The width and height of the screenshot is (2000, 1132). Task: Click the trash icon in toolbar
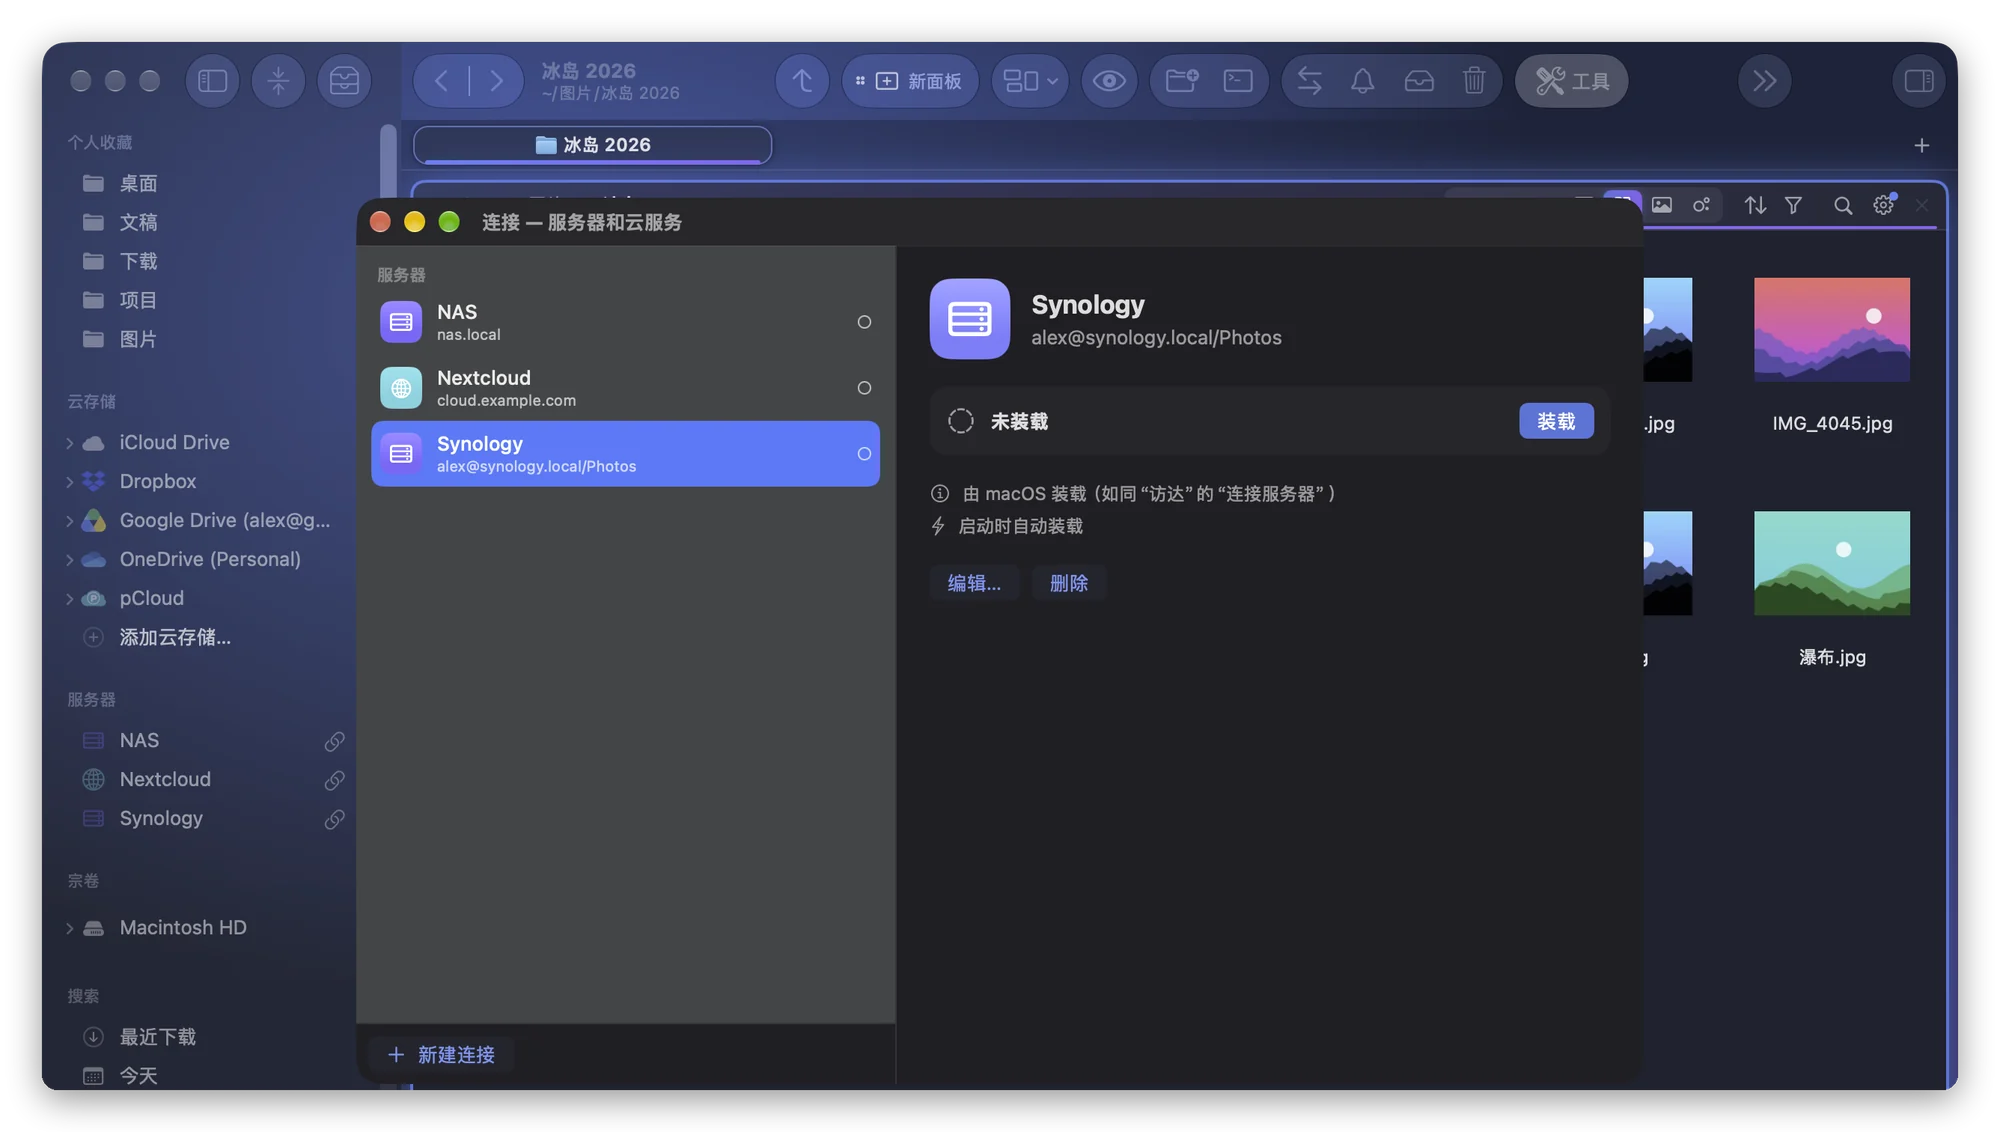[x=1474, y=81]
